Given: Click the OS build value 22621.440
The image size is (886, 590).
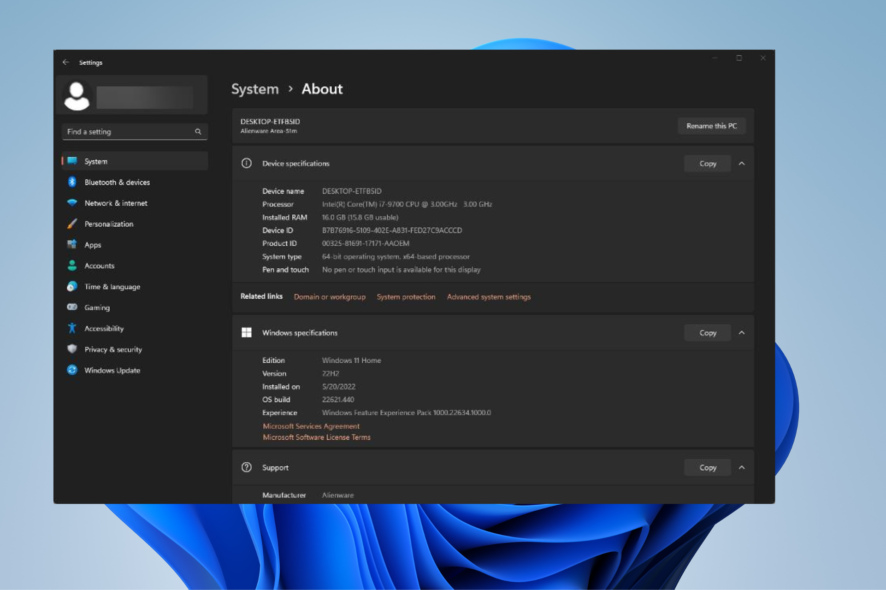Looking at the screenshot, I should click(338, 400).
